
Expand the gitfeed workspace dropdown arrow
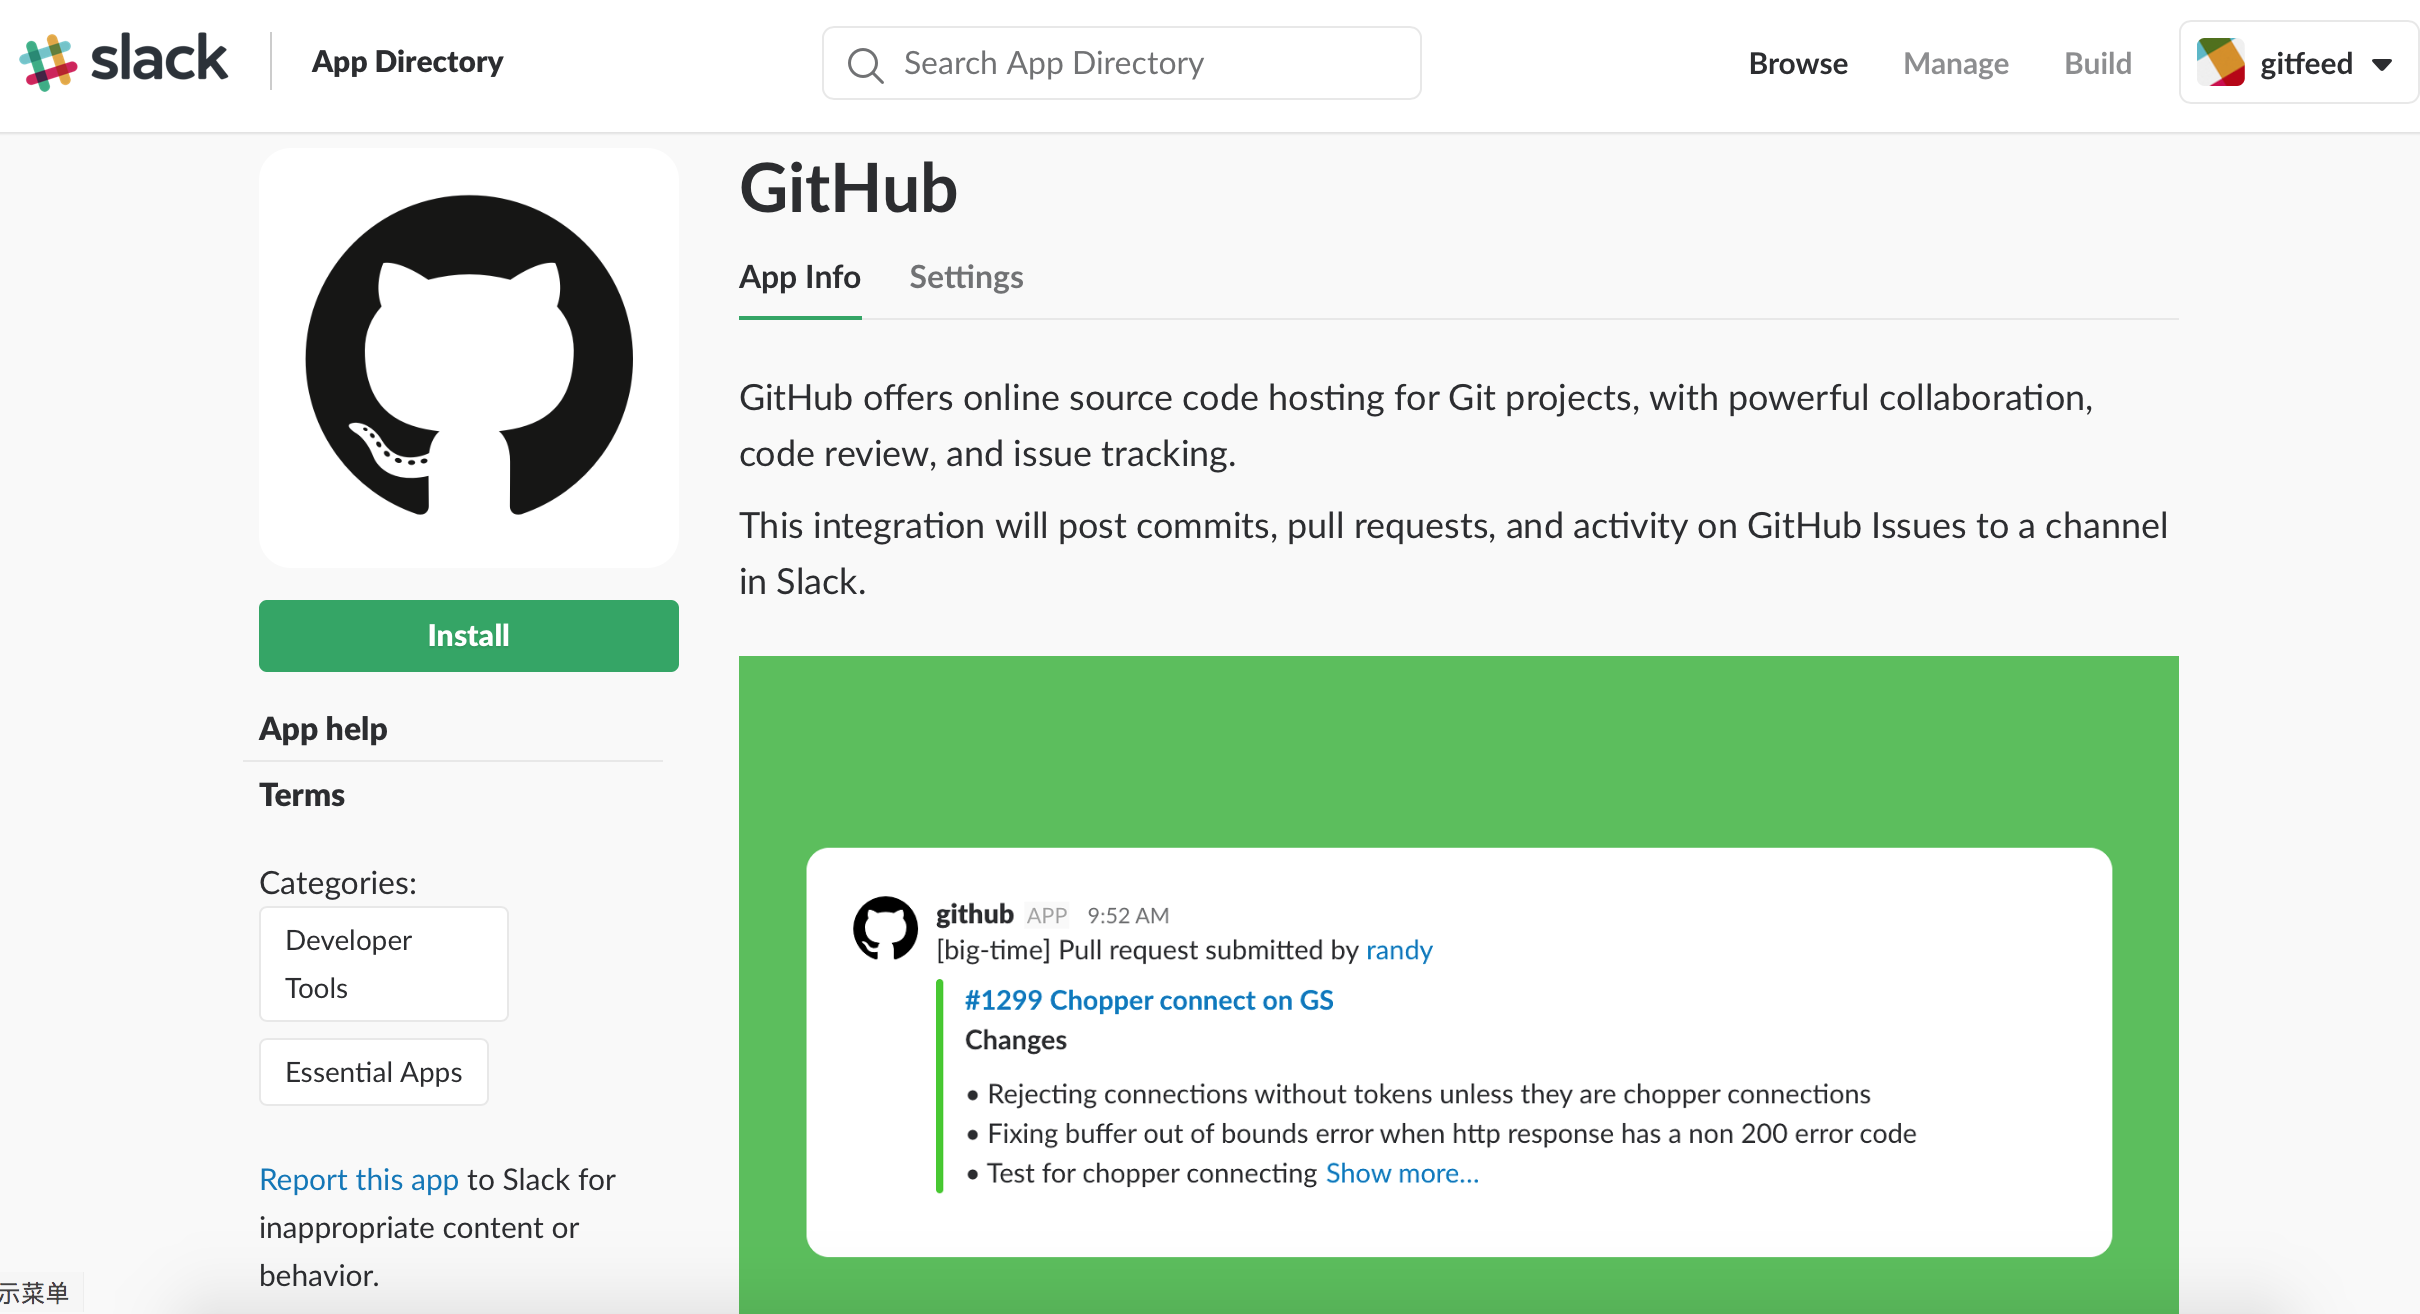pyautogui.click(x=2383, y=65)
